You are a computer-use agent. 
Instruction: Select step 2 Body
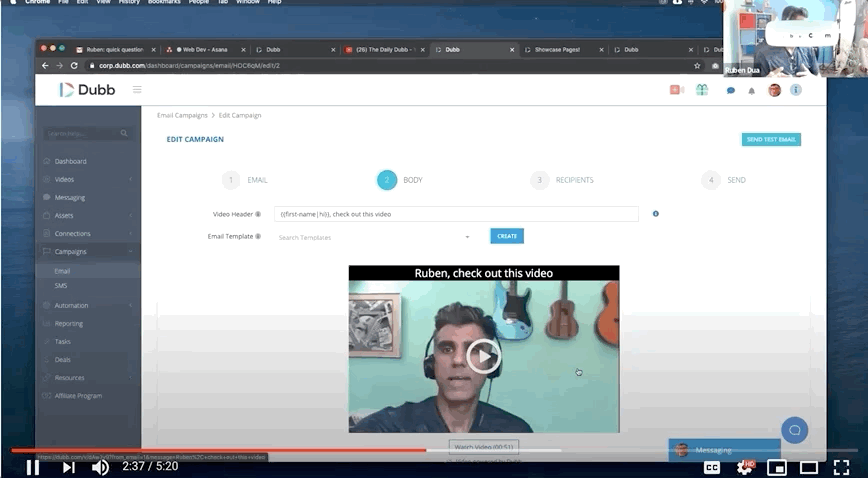pyautogui.click(x=400, y=180)
